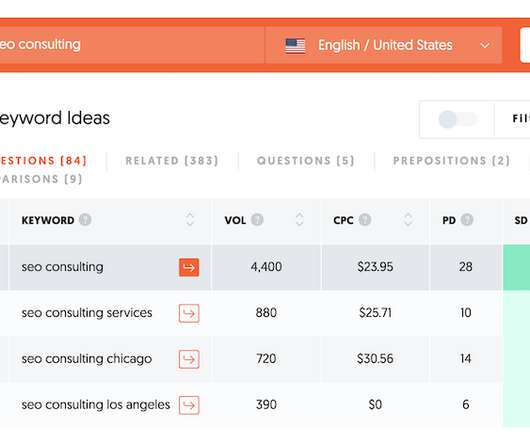The image size is (530, 442).
Task: Switch to the PREPOSITIONS (2) tab
Action: point(451,161)
